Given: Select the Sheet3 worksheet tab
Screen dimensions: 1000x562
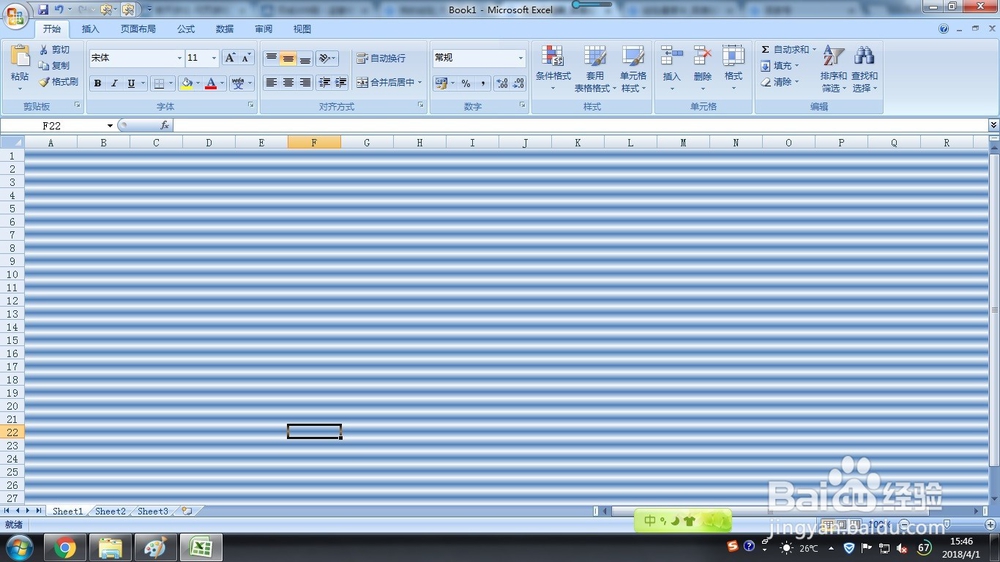Looking at the screenshot, I should [153, 511].
